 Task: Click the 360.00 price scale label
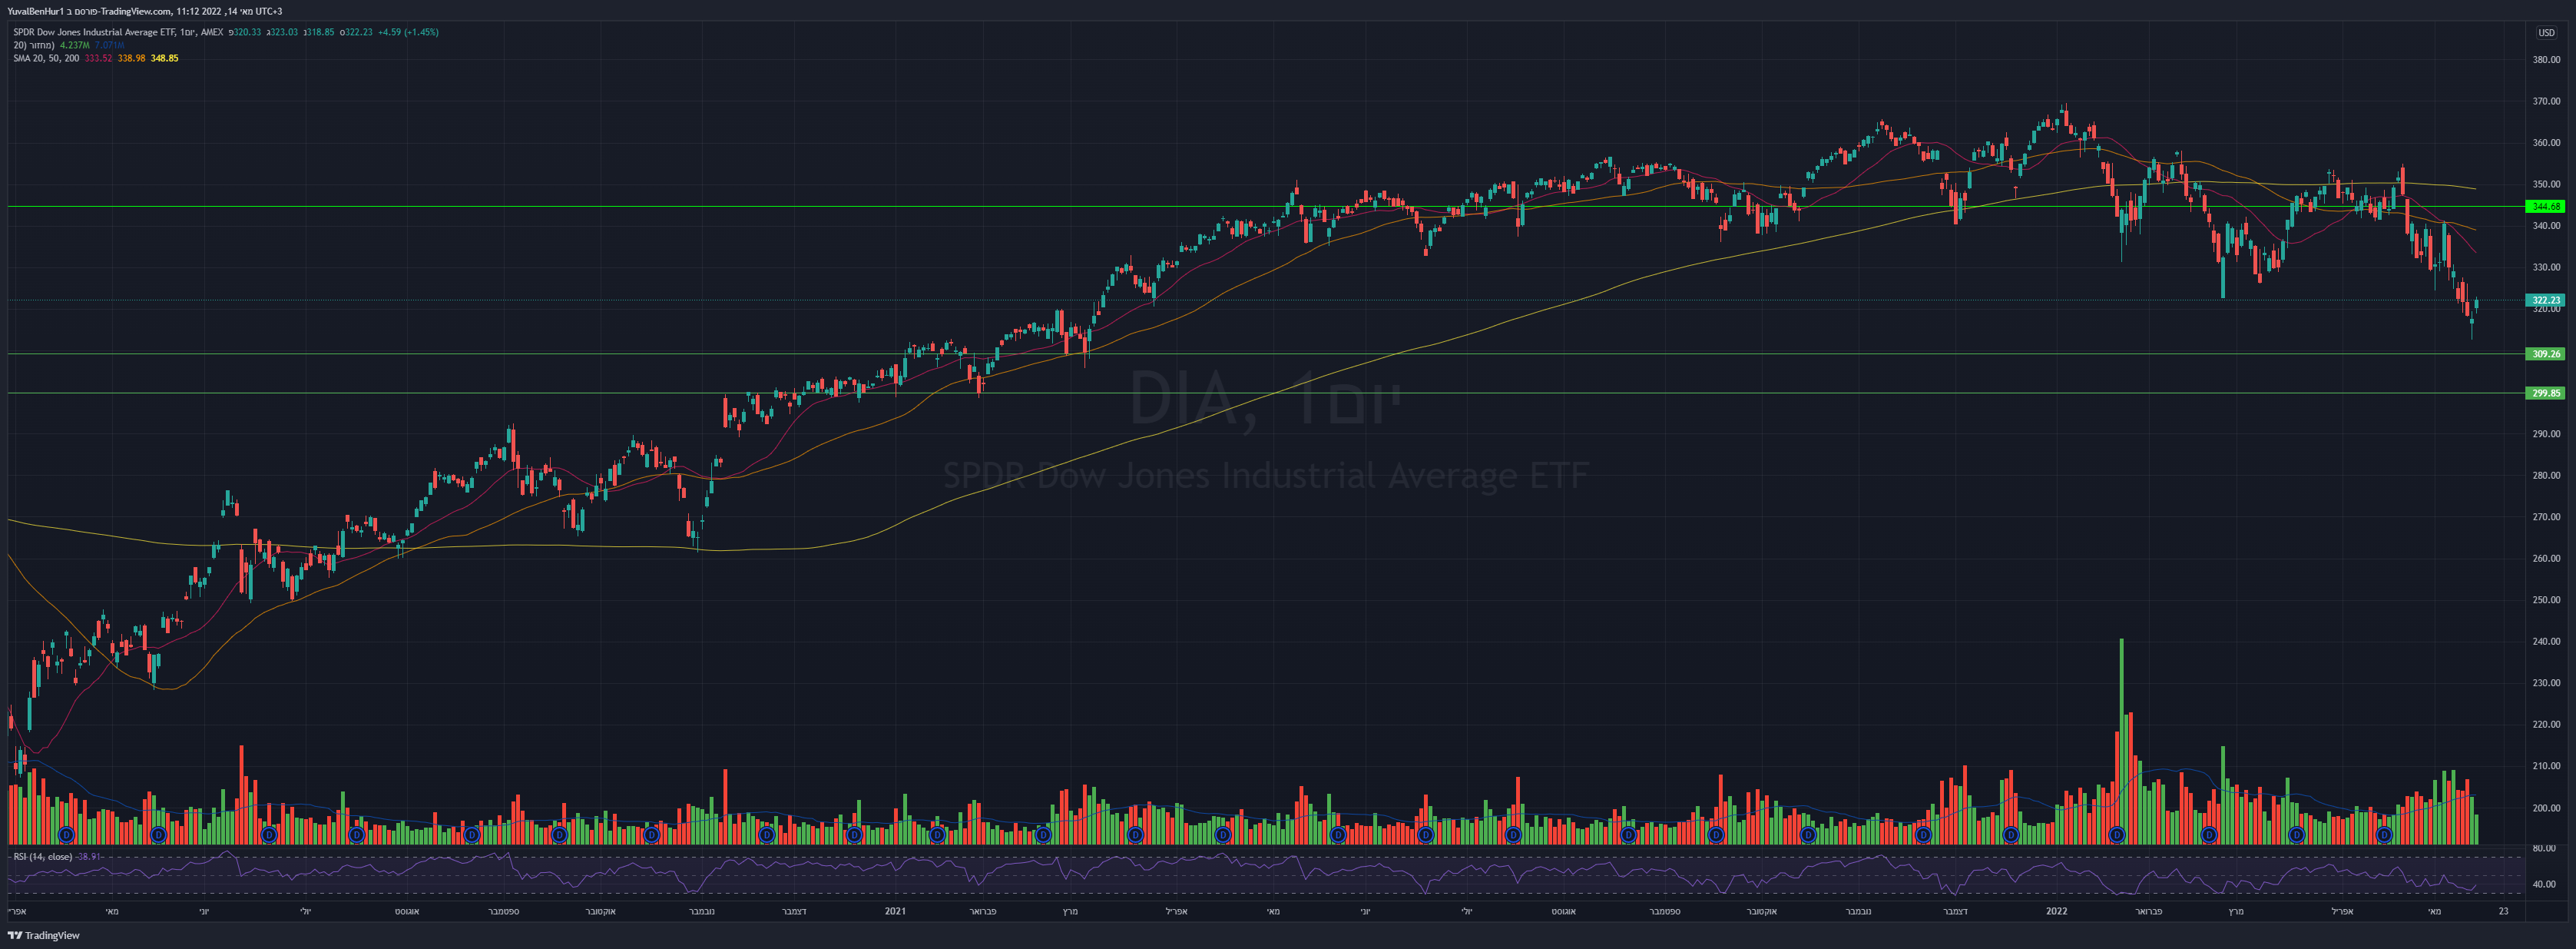pyautogui.click(x=2546, y=143)
